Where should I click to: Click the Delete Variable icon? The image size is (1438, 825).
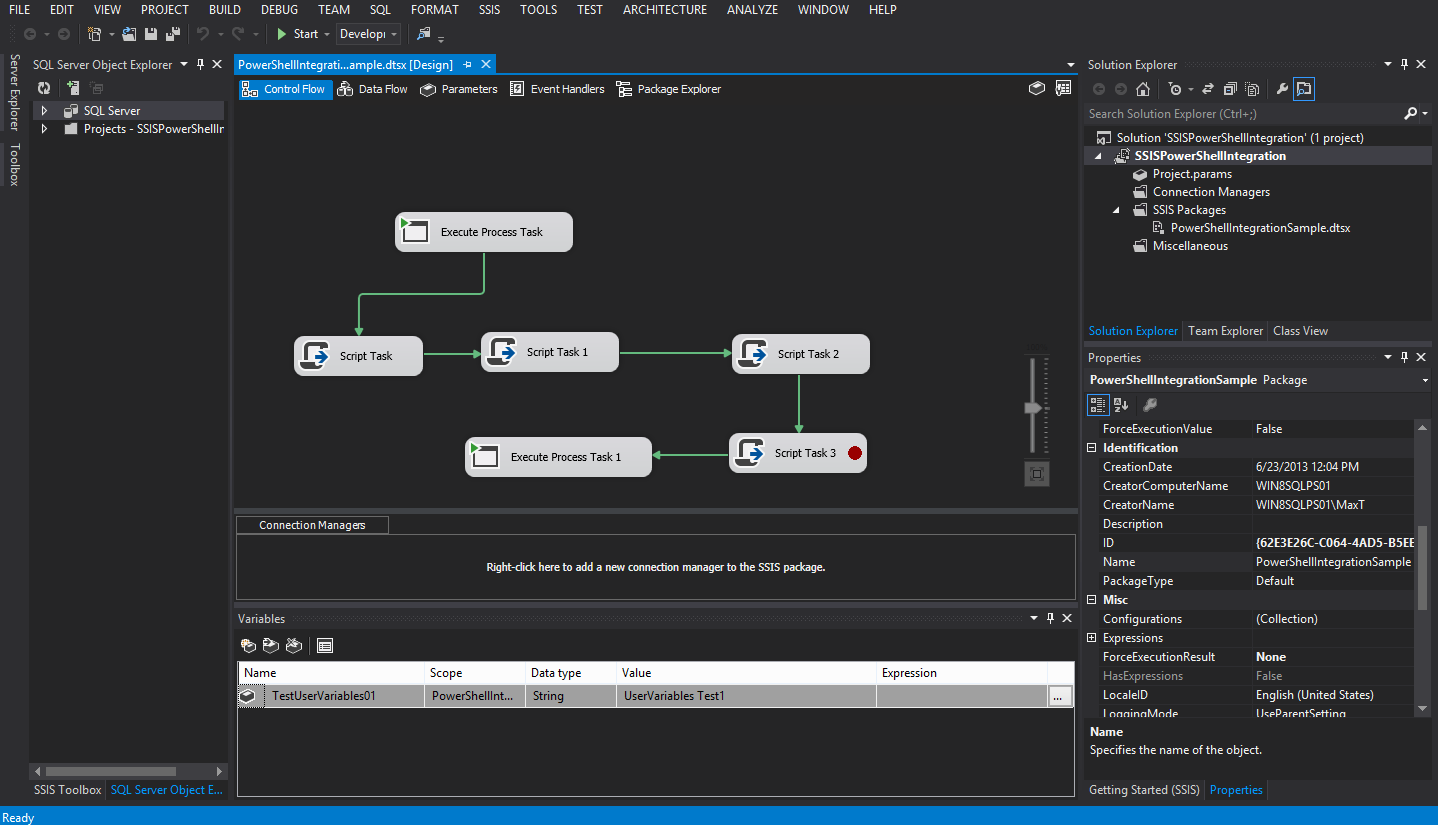(294, 645)
